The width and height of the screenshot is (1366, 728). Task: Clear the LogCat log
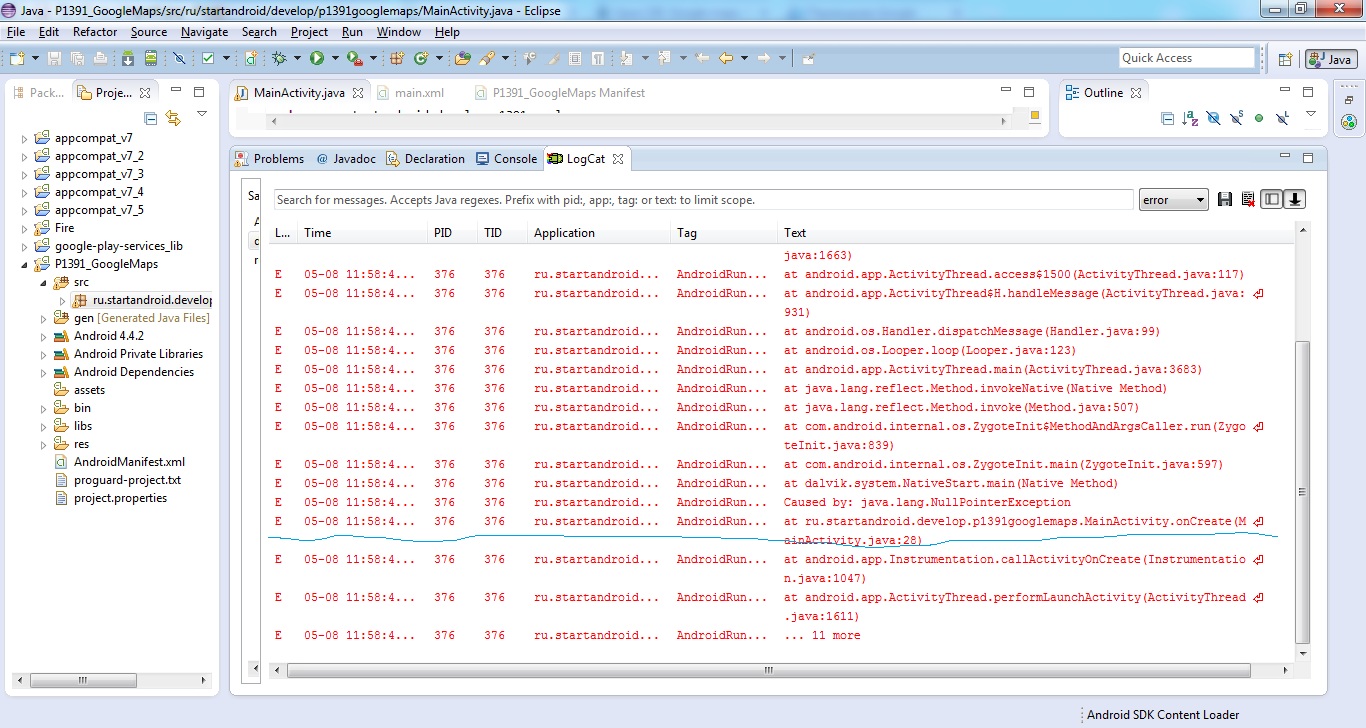click(1248, 200)
